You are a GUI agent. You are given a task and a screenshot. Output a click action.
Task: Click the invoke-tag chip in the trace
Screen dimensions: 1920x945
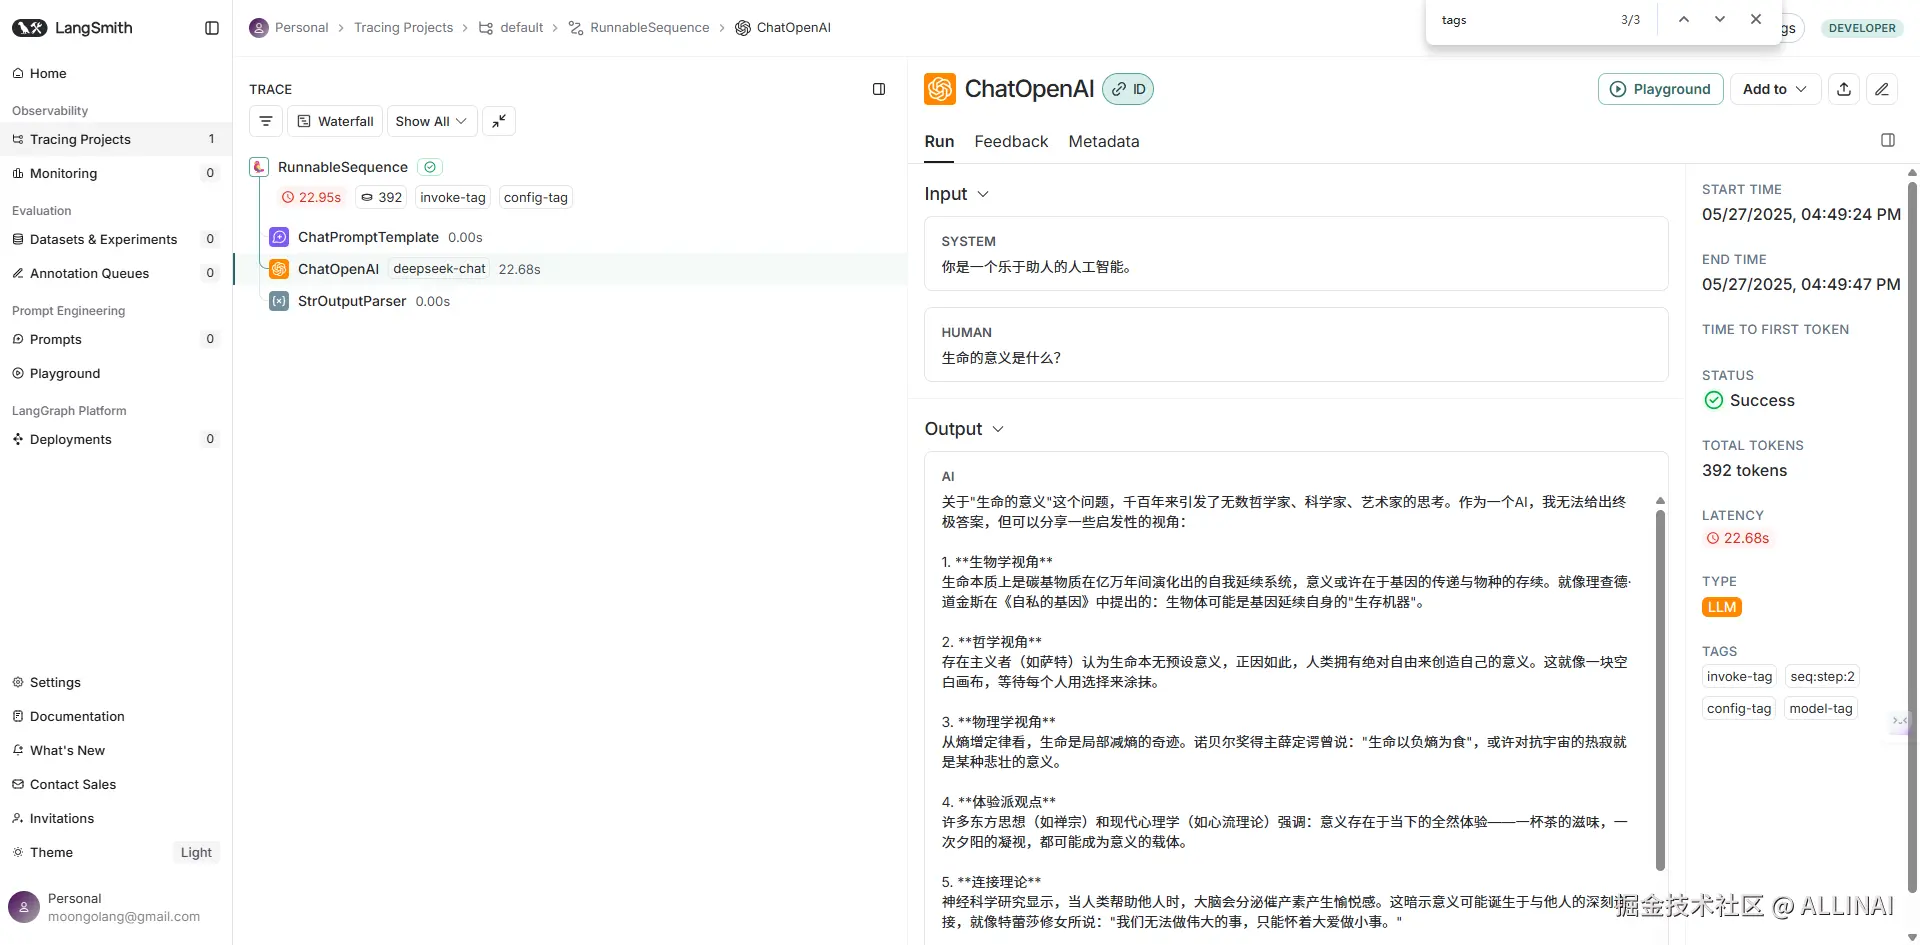tap(453, 198)
